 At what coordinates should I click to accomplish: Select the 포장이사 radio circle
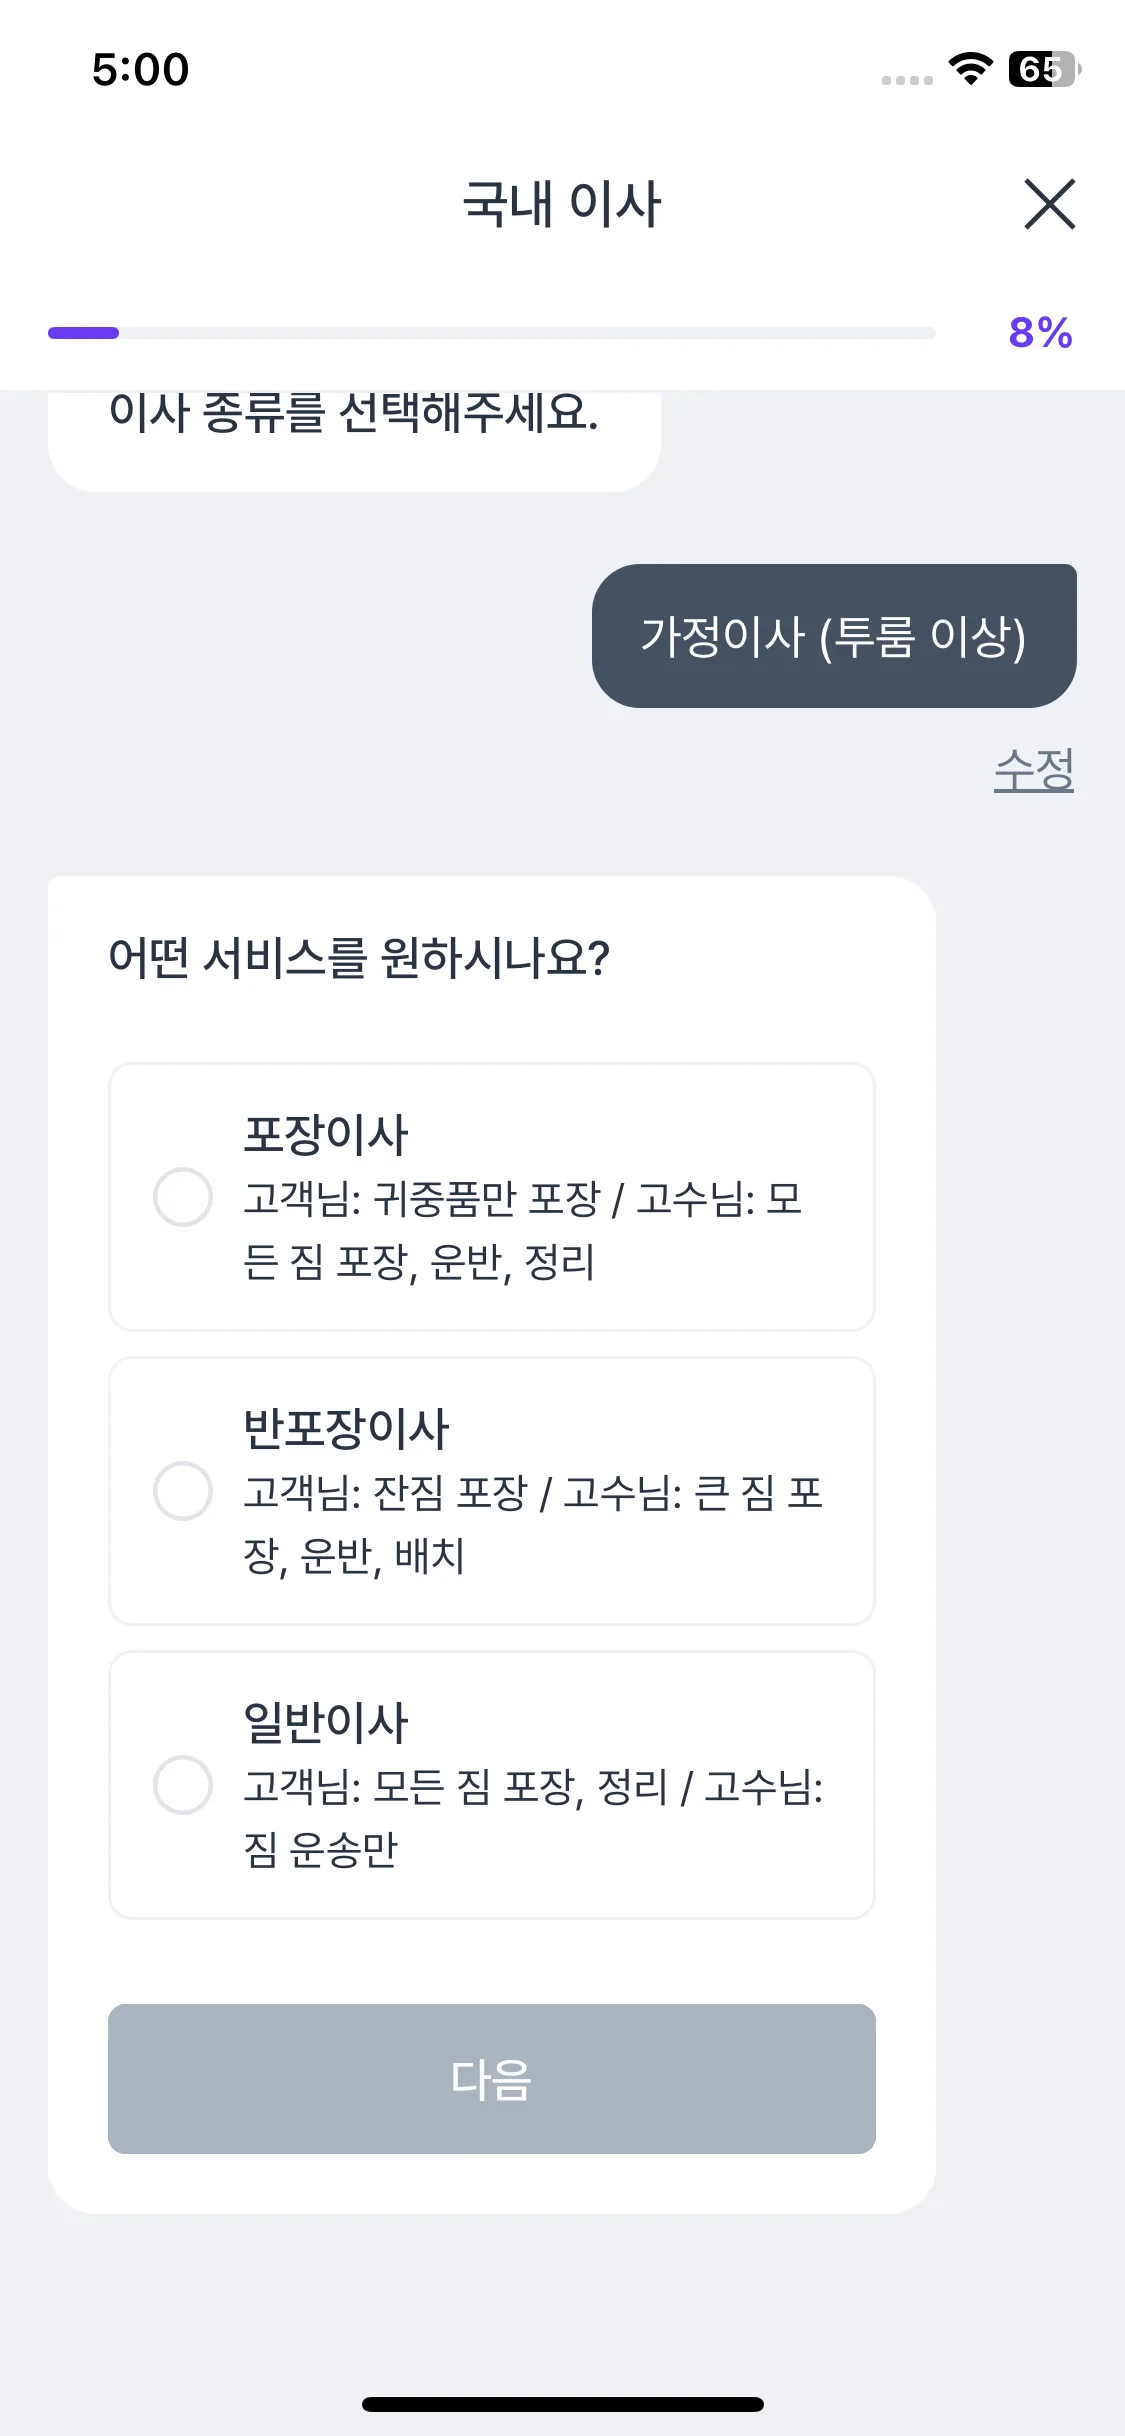(183, 1197)
